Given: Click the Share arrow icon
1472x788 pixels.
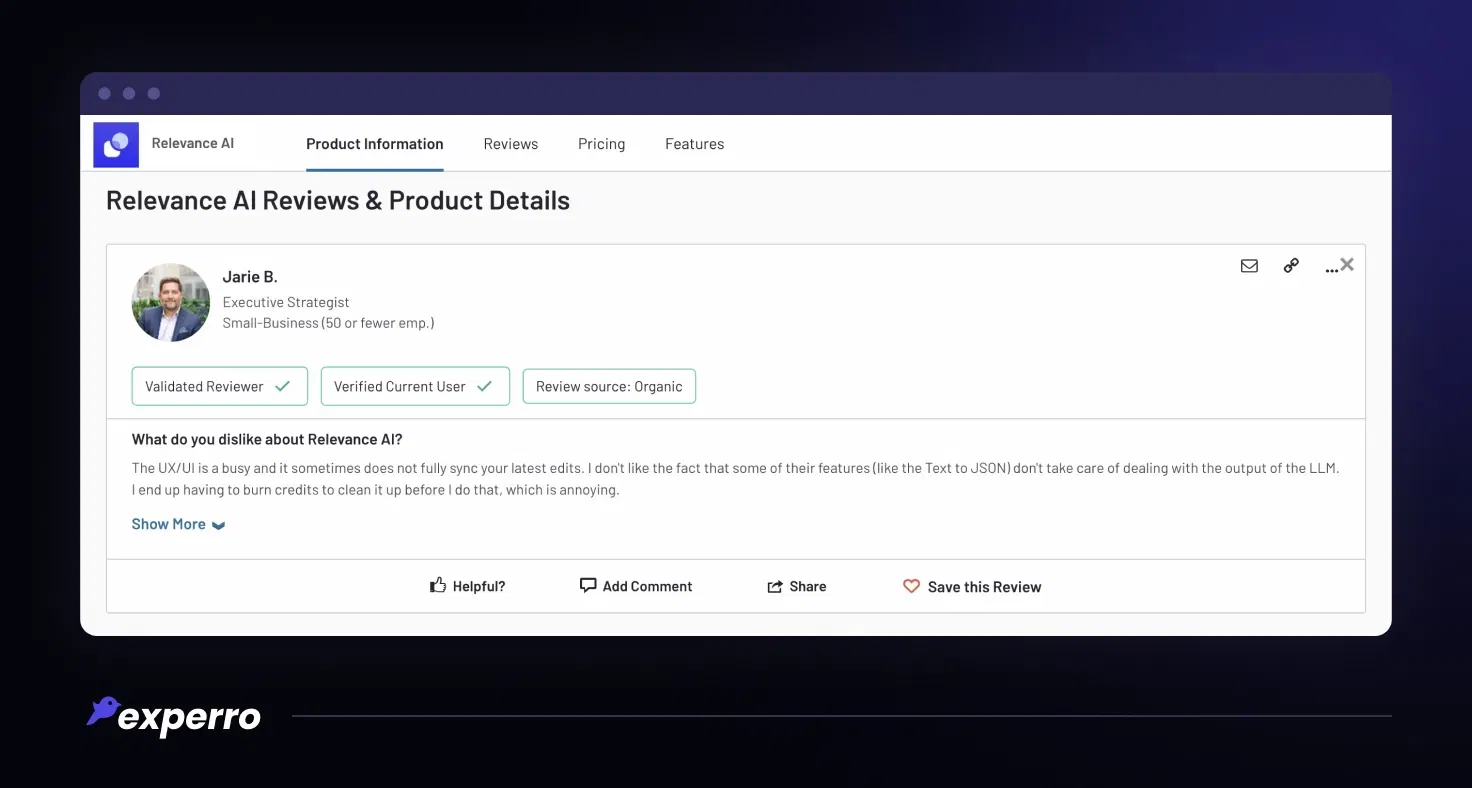Looking at the screenshot, I should [775, 587].
